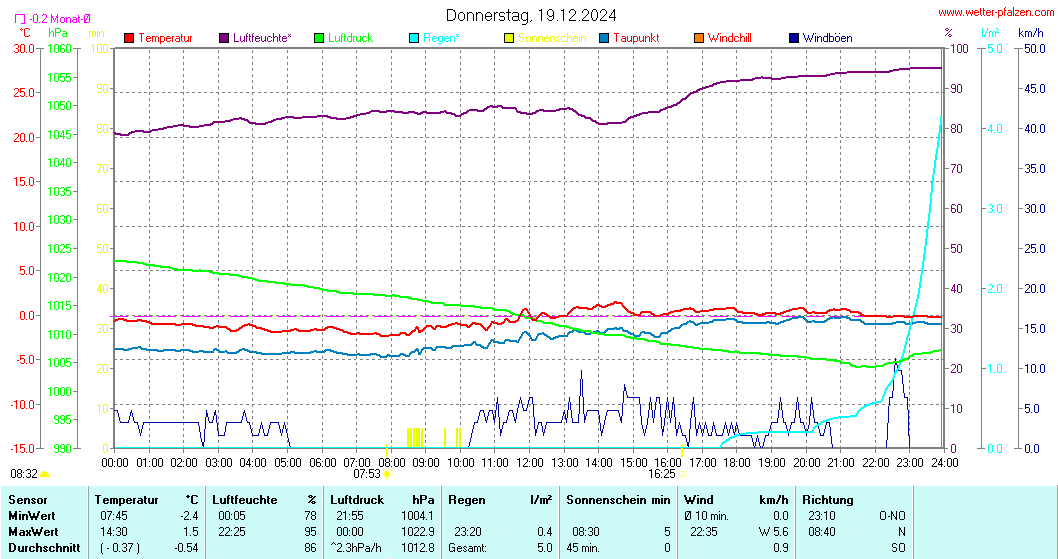Click the cyan Regen legend swatch

tap(414, 38)
